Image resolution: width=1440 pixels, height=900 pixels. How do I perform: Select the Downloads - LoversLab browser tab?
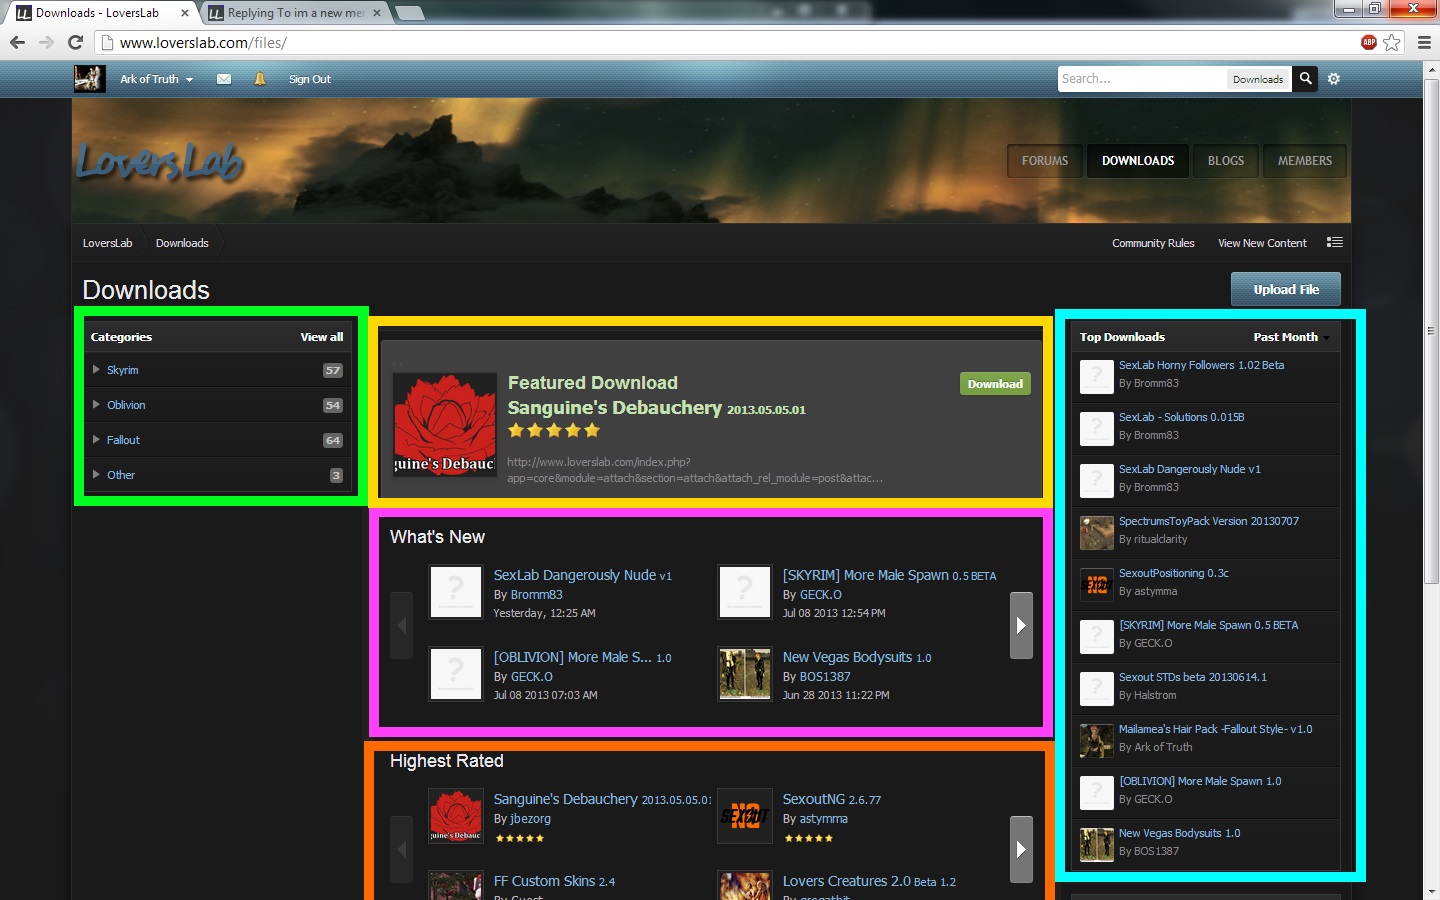(100, 13)
